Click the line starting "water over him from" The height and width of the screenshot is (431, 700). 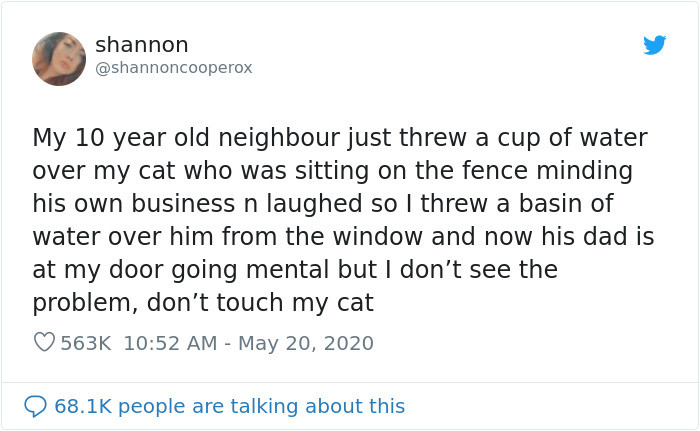pyautogui.click(x=343, y=236)
